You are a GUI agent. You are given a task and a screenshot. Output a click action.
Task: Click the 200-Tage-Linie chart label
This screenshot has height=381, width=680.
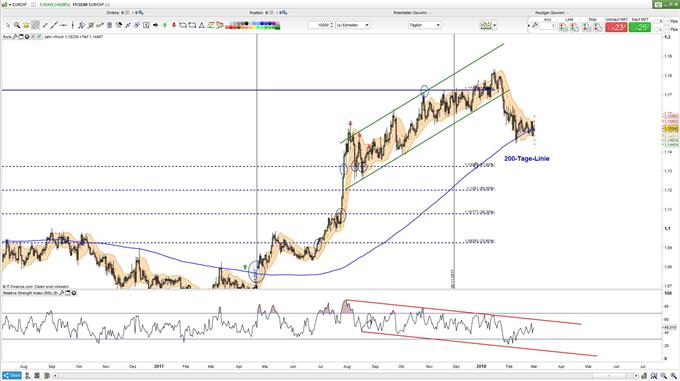click(526, 159)
